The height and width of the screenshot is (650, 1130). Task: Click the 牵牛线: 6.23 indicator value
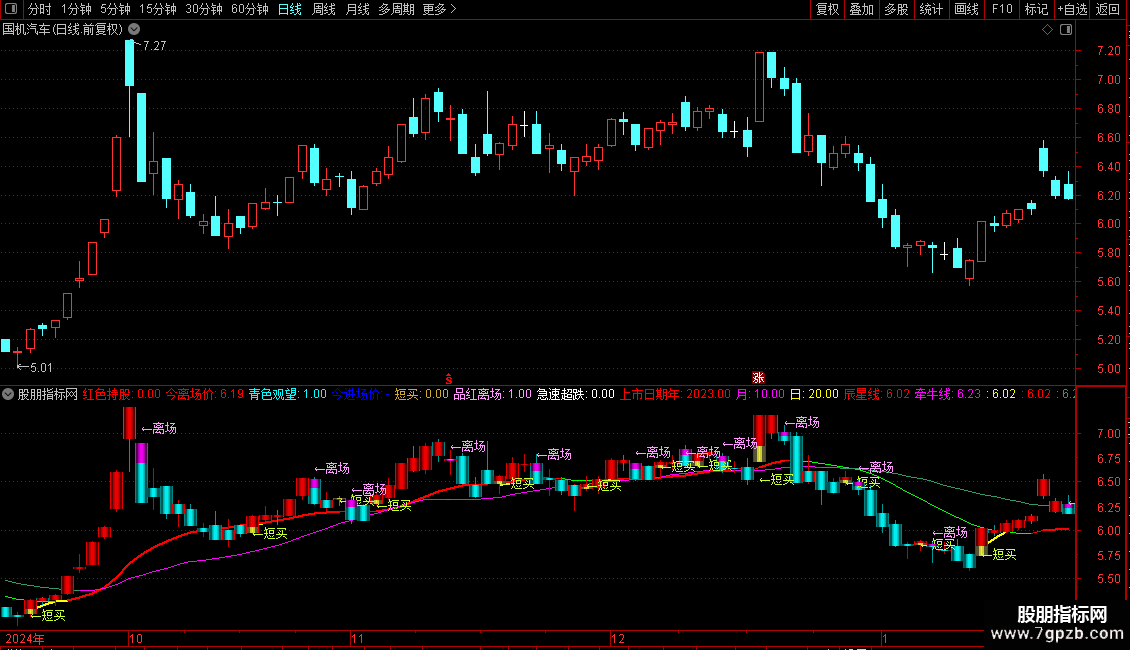coord(948,394)
